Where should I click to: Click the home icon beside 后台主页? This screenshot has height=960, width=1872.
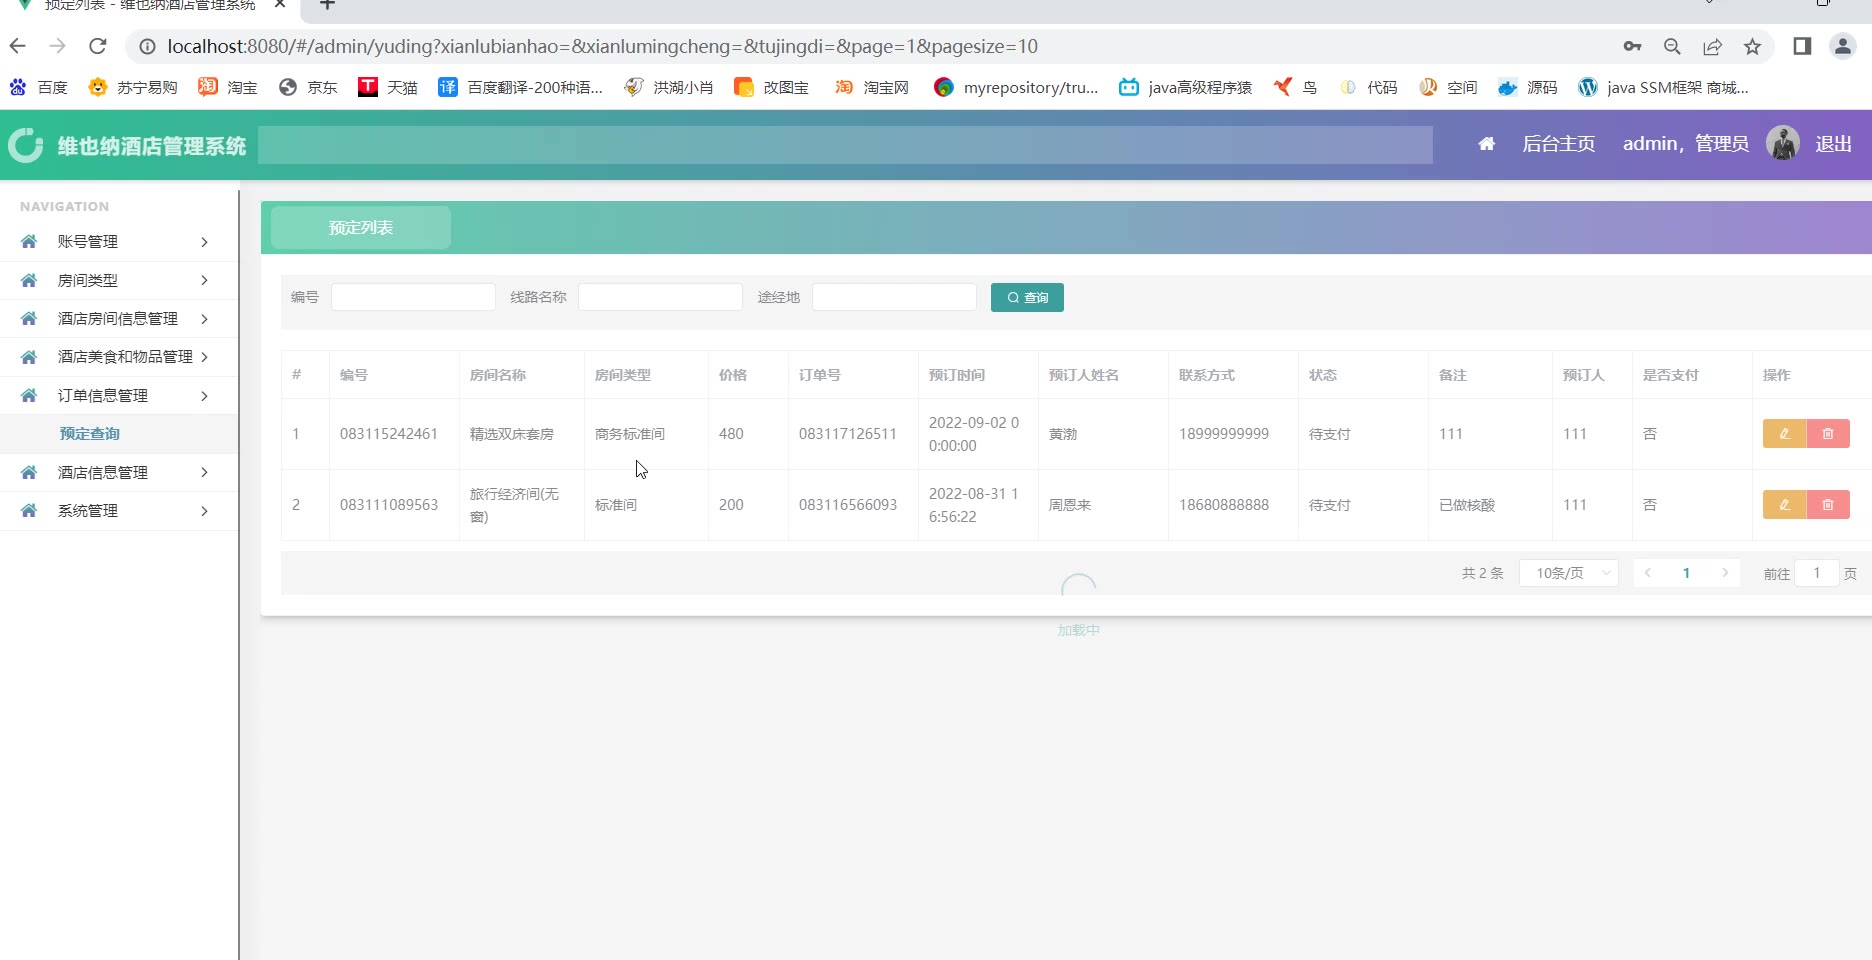1487,144
